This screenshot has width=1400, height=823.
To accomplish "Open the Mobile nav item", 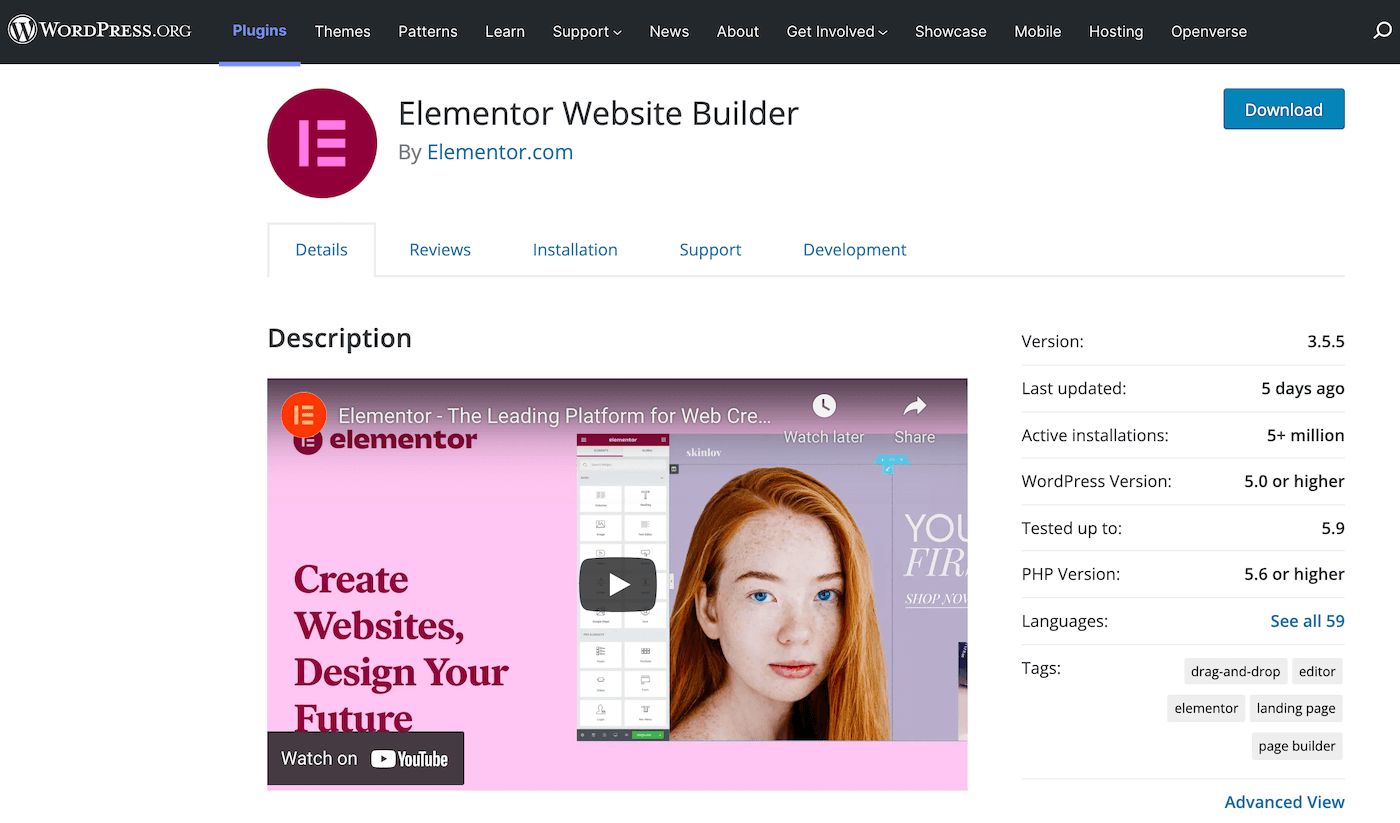I will 1038,32.
